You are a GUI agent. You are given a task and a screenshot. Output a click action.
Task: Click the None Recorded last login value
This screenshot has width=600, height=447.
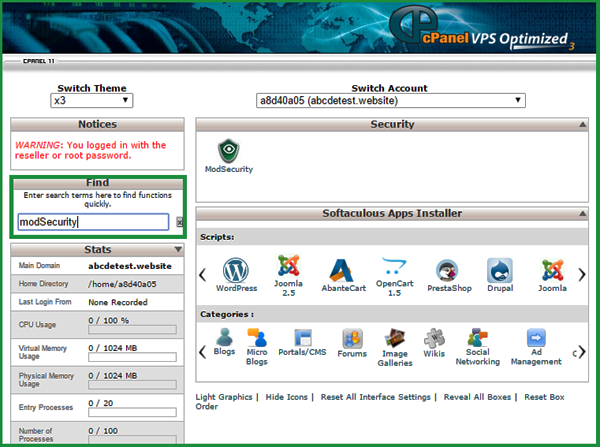[118, 302]
